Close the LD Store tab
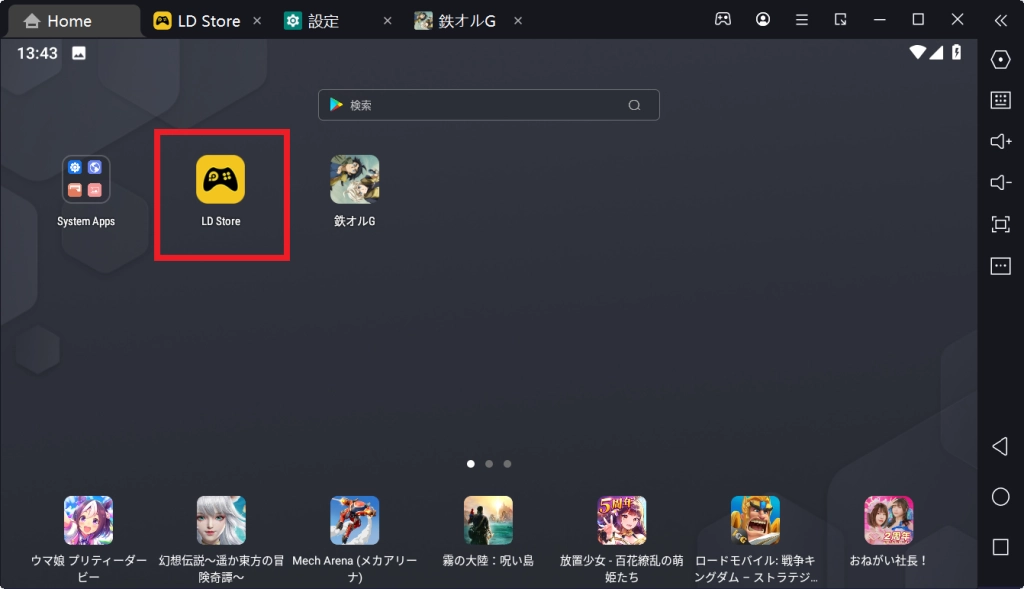Image resolution: width=1024 pixels, height=589 pixels. (x=257, y=21)
